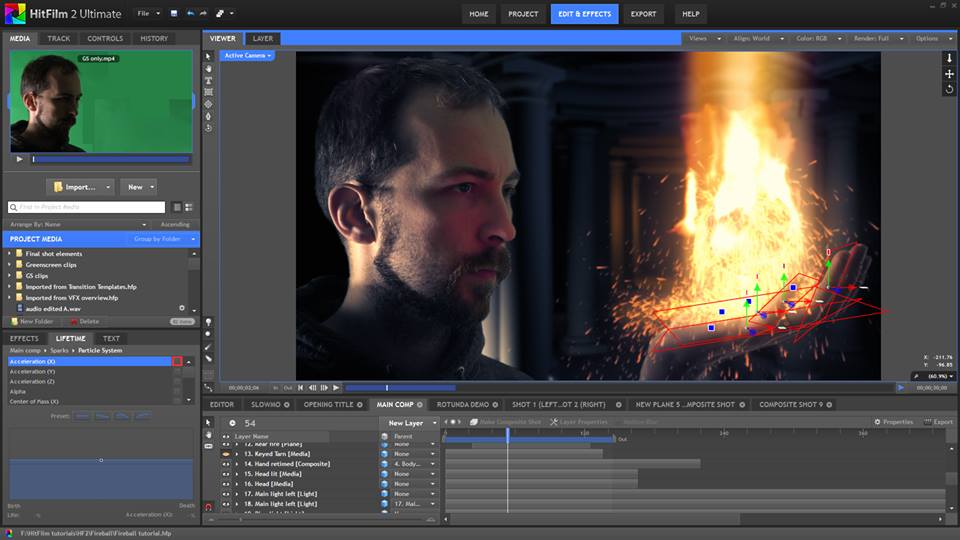
Task: Go to the HOME screen tab
Action: tap(479, 13)
